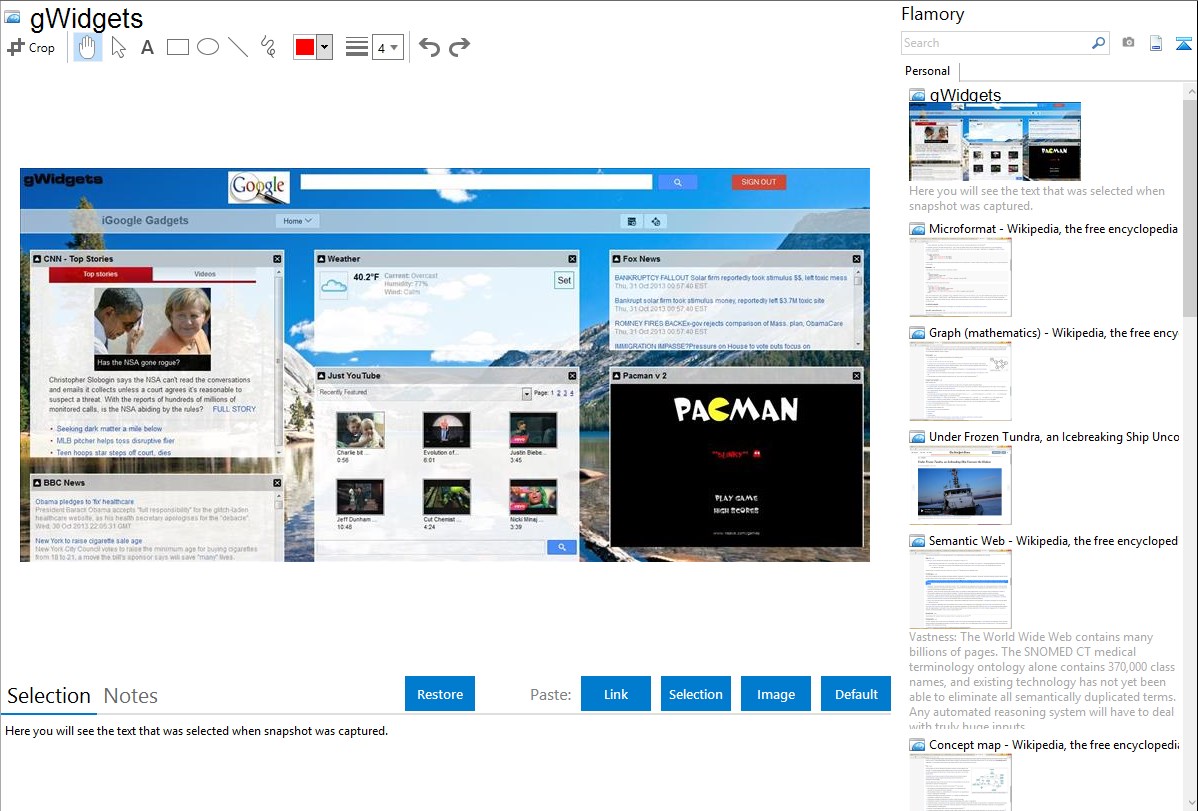The width and height of the screenshot is (1198, 811).
Task: Click the Paste Link button
Action: [616, 694]
